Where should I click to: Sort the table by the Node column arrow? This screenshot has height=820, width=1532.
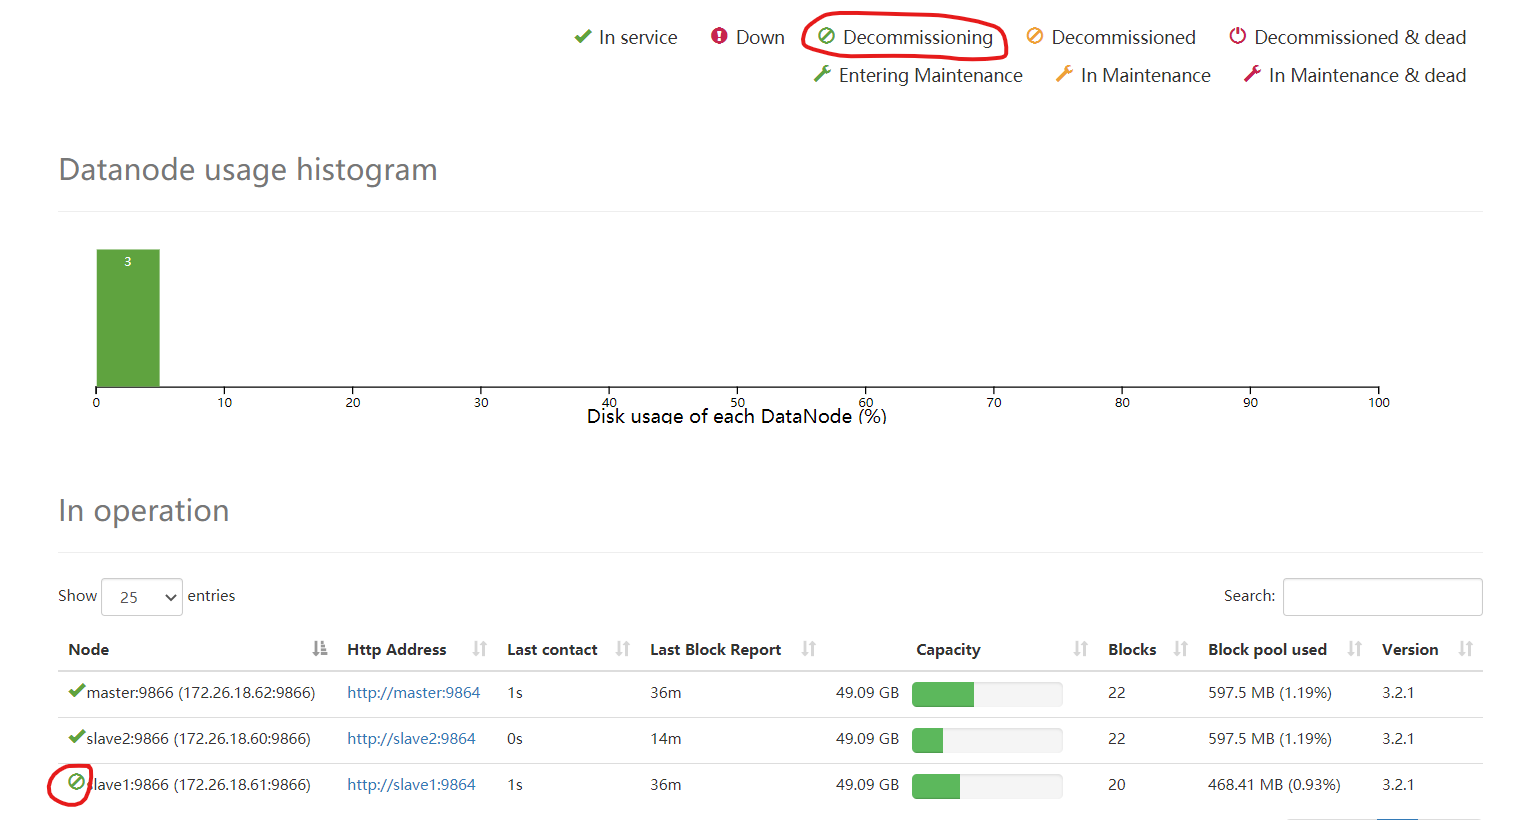pyautogui.click(x=320, y=649)
